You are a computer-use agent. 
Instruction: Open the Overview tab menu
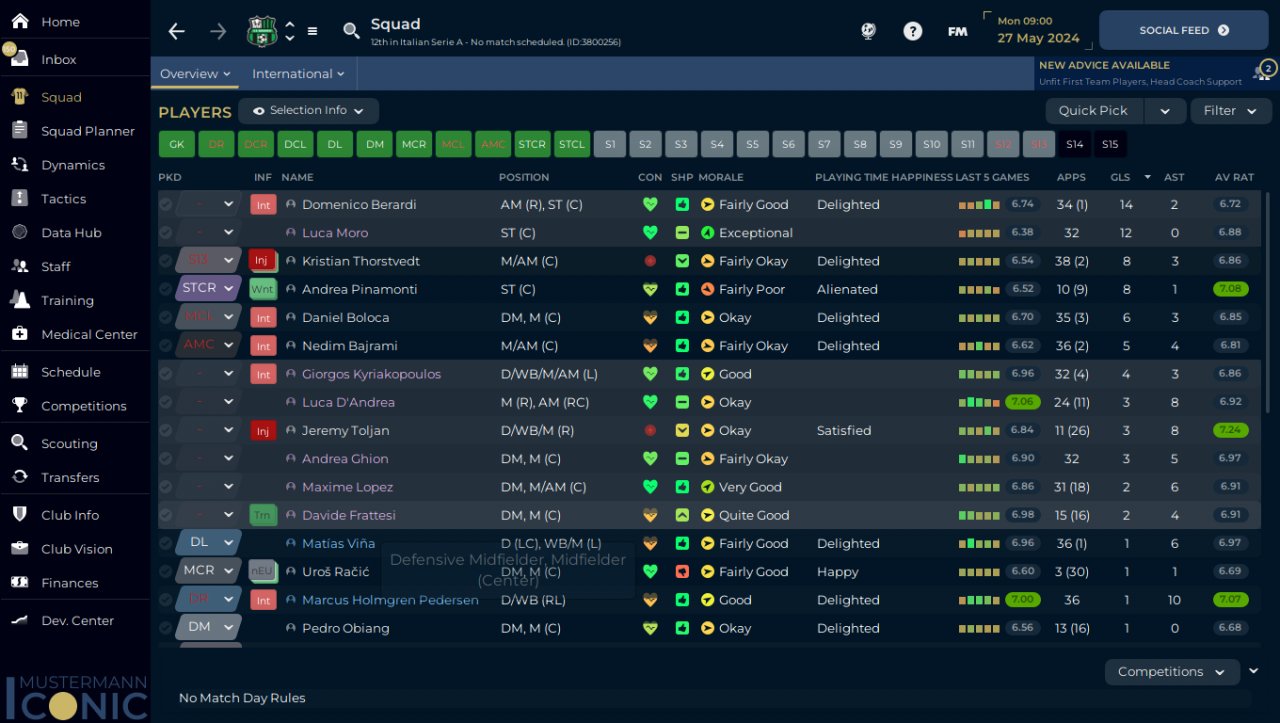point(195,74)
